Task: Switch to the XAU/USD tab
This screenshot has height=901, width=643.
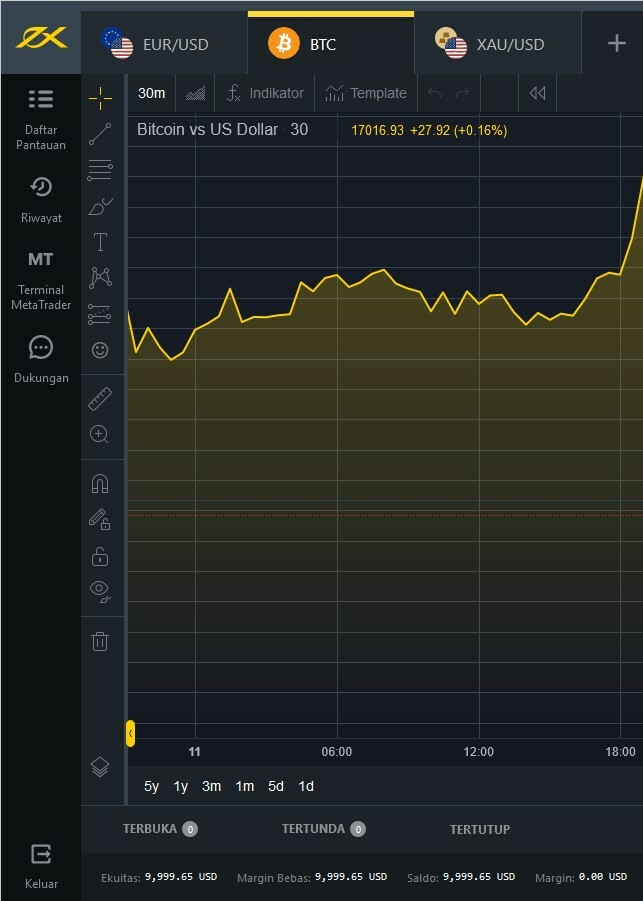Action: (498, 44)
